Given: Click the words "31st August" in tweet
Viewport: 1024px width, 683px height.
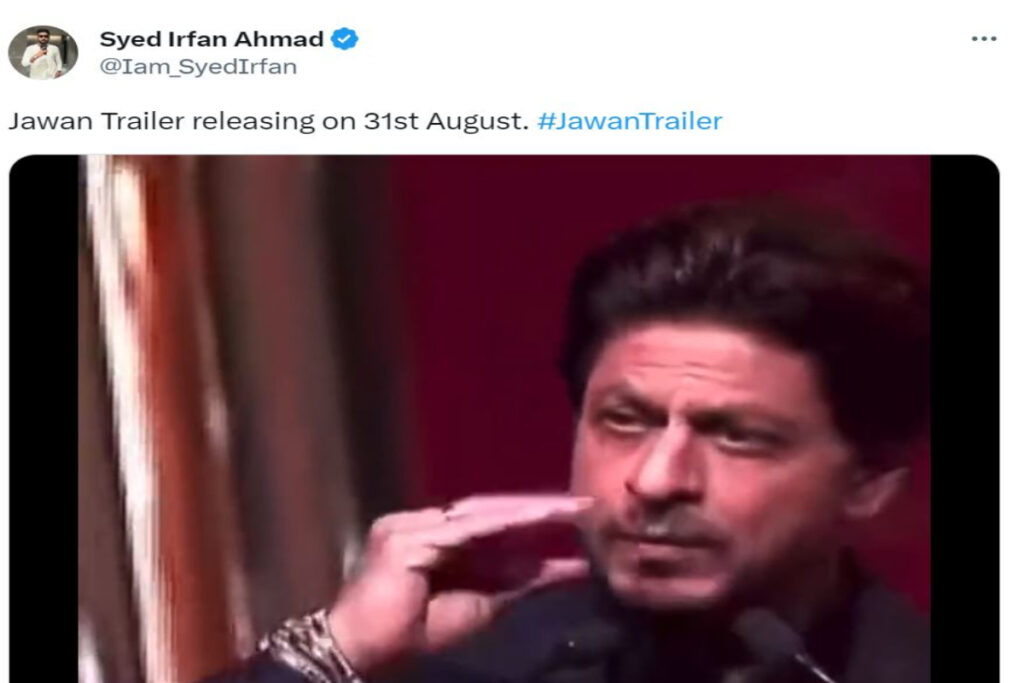Looking at the screenshot, I should 446,121.
